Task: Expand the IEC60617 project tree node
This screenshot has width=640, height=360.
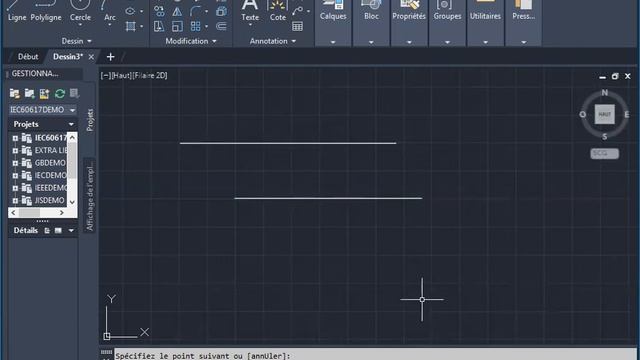Action: (x=15, y=138)
